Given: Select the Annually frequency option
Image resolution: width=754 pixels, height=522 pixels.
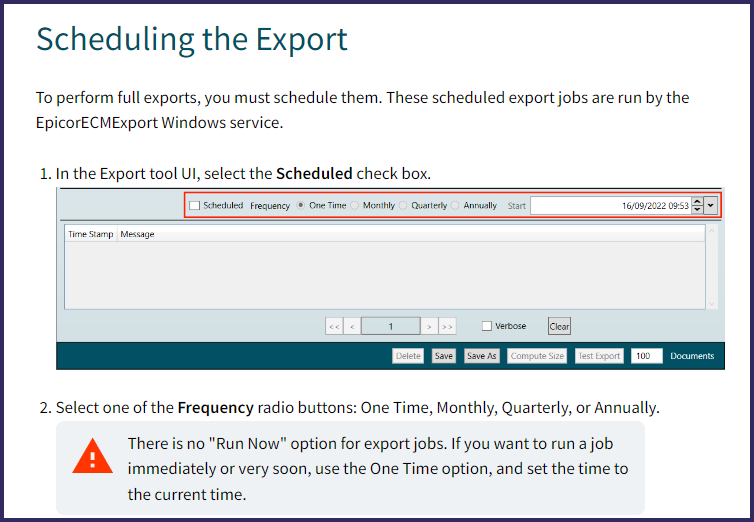Looking at the screenshot, I should [x=456, y=205].
